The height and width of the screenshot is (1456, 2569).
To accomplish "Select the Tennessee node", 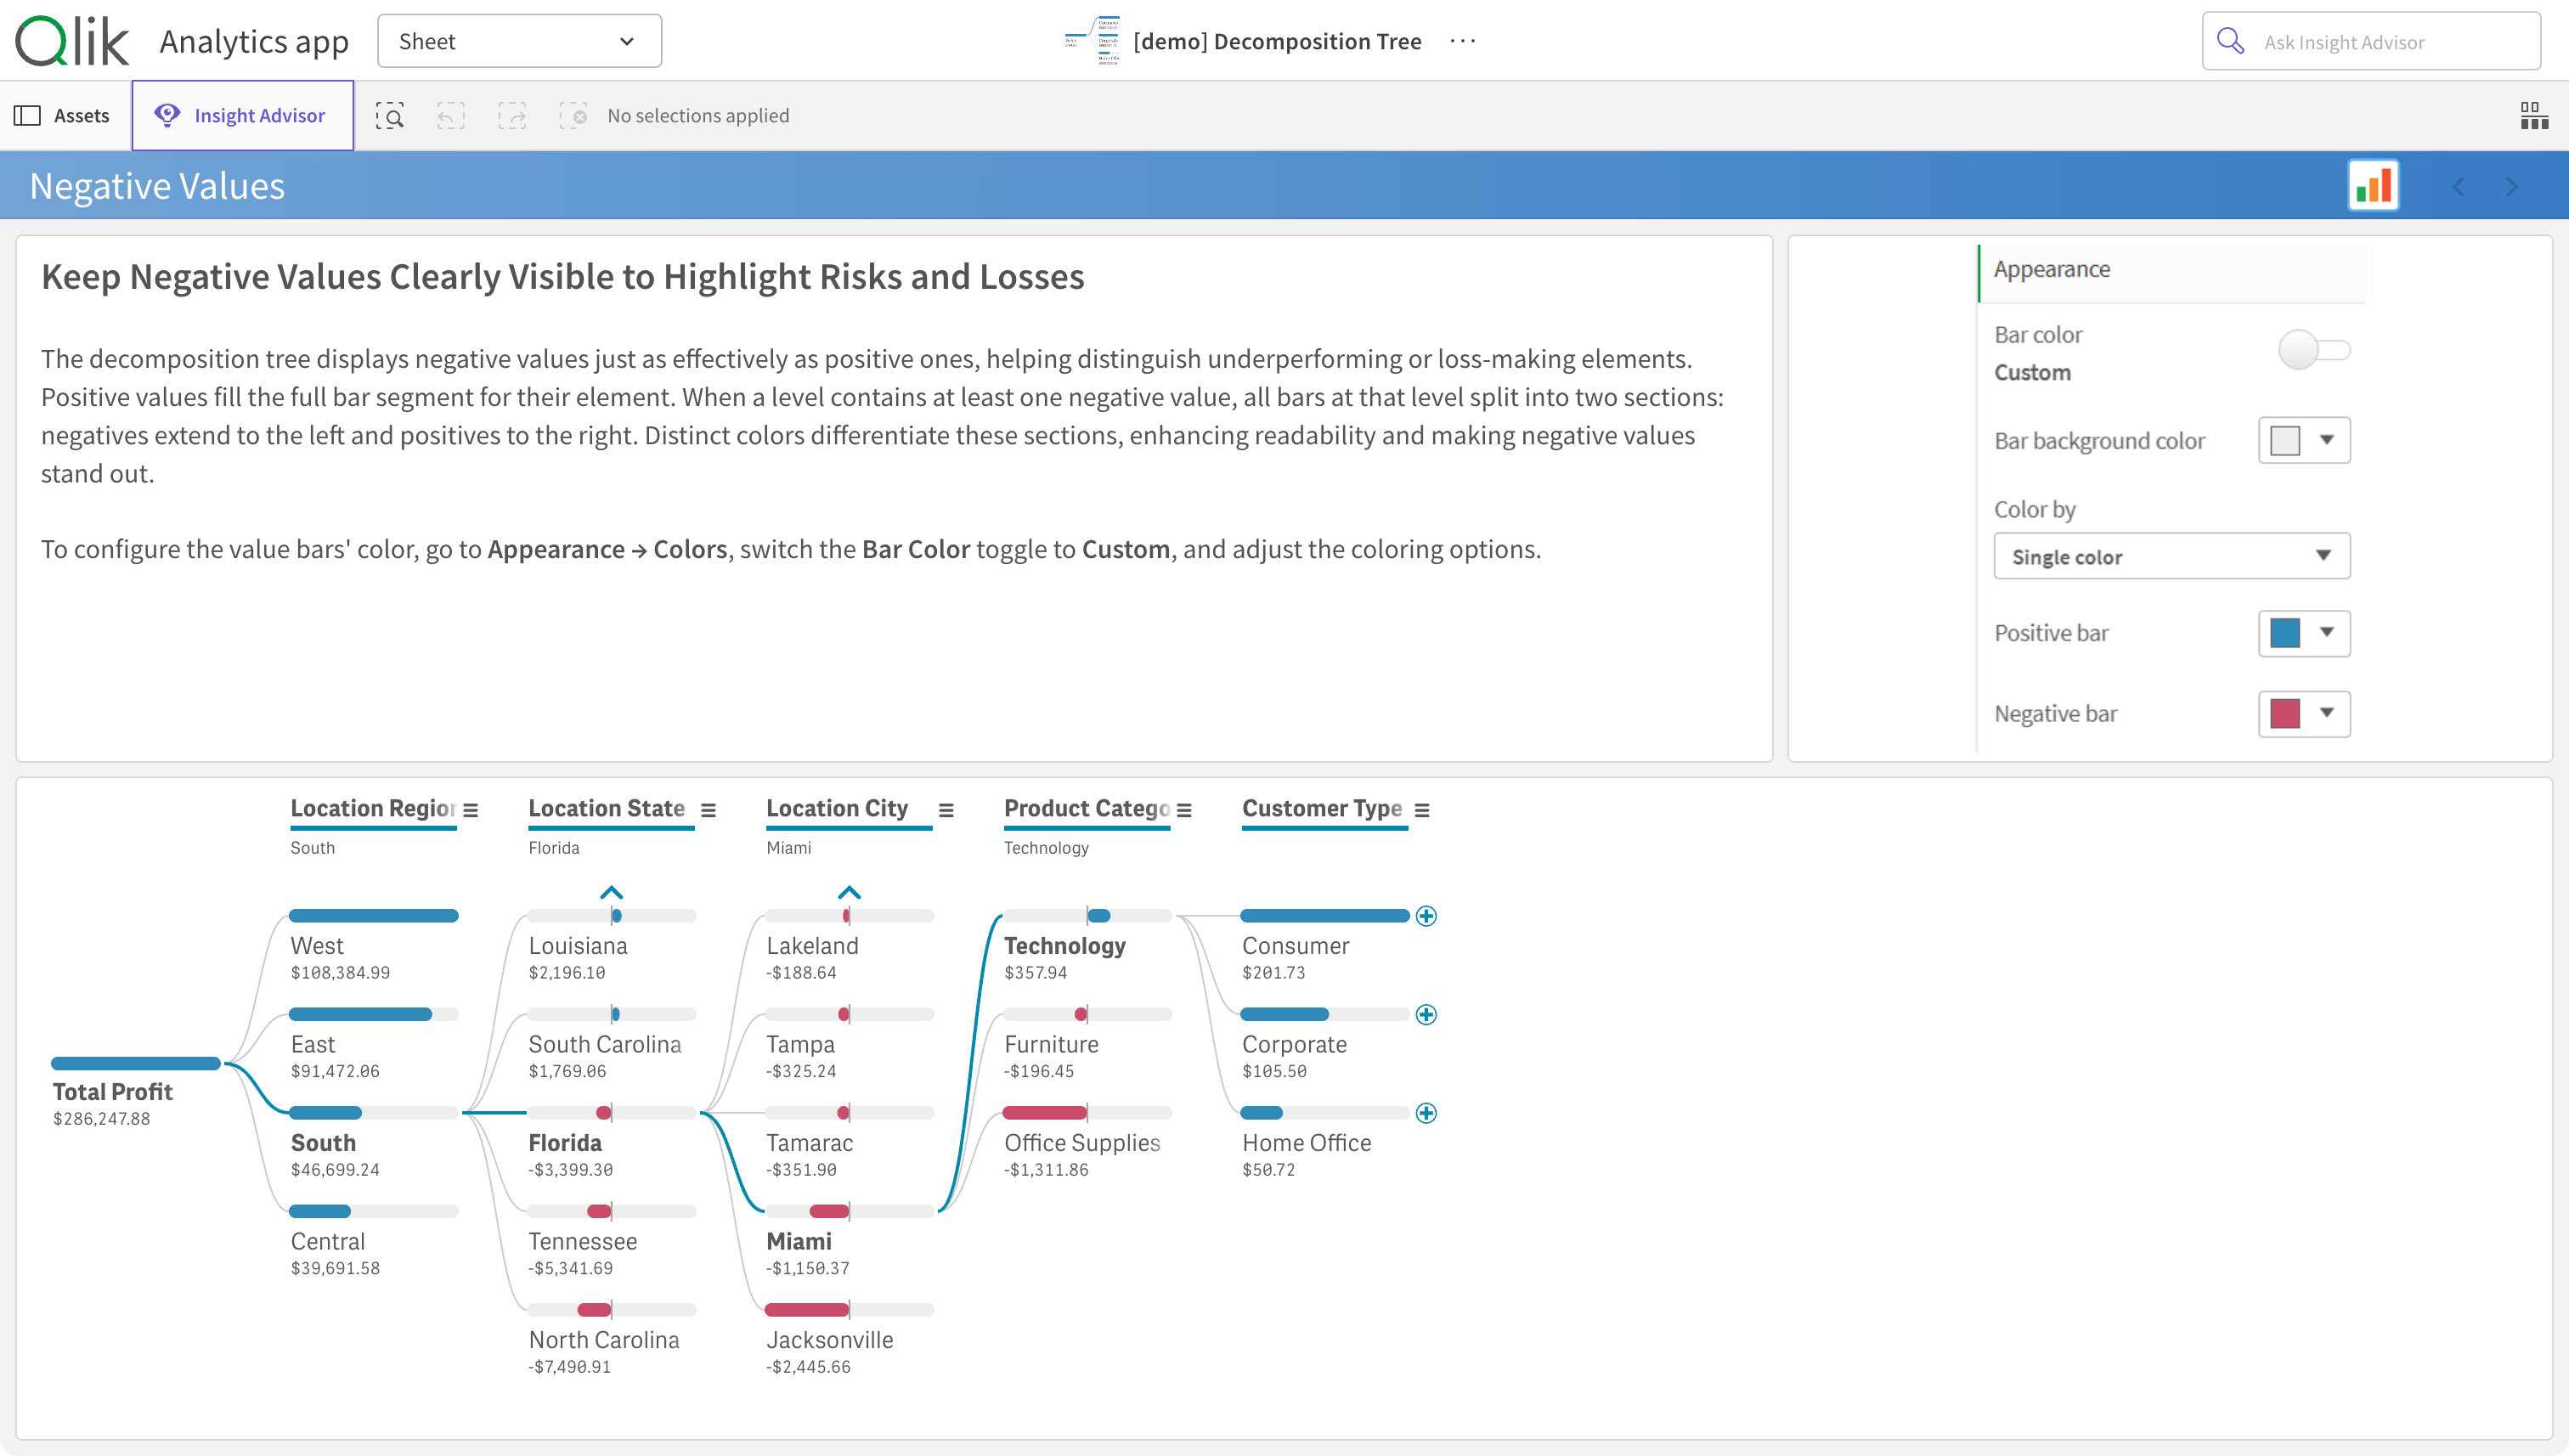I will pos(582,1241).
